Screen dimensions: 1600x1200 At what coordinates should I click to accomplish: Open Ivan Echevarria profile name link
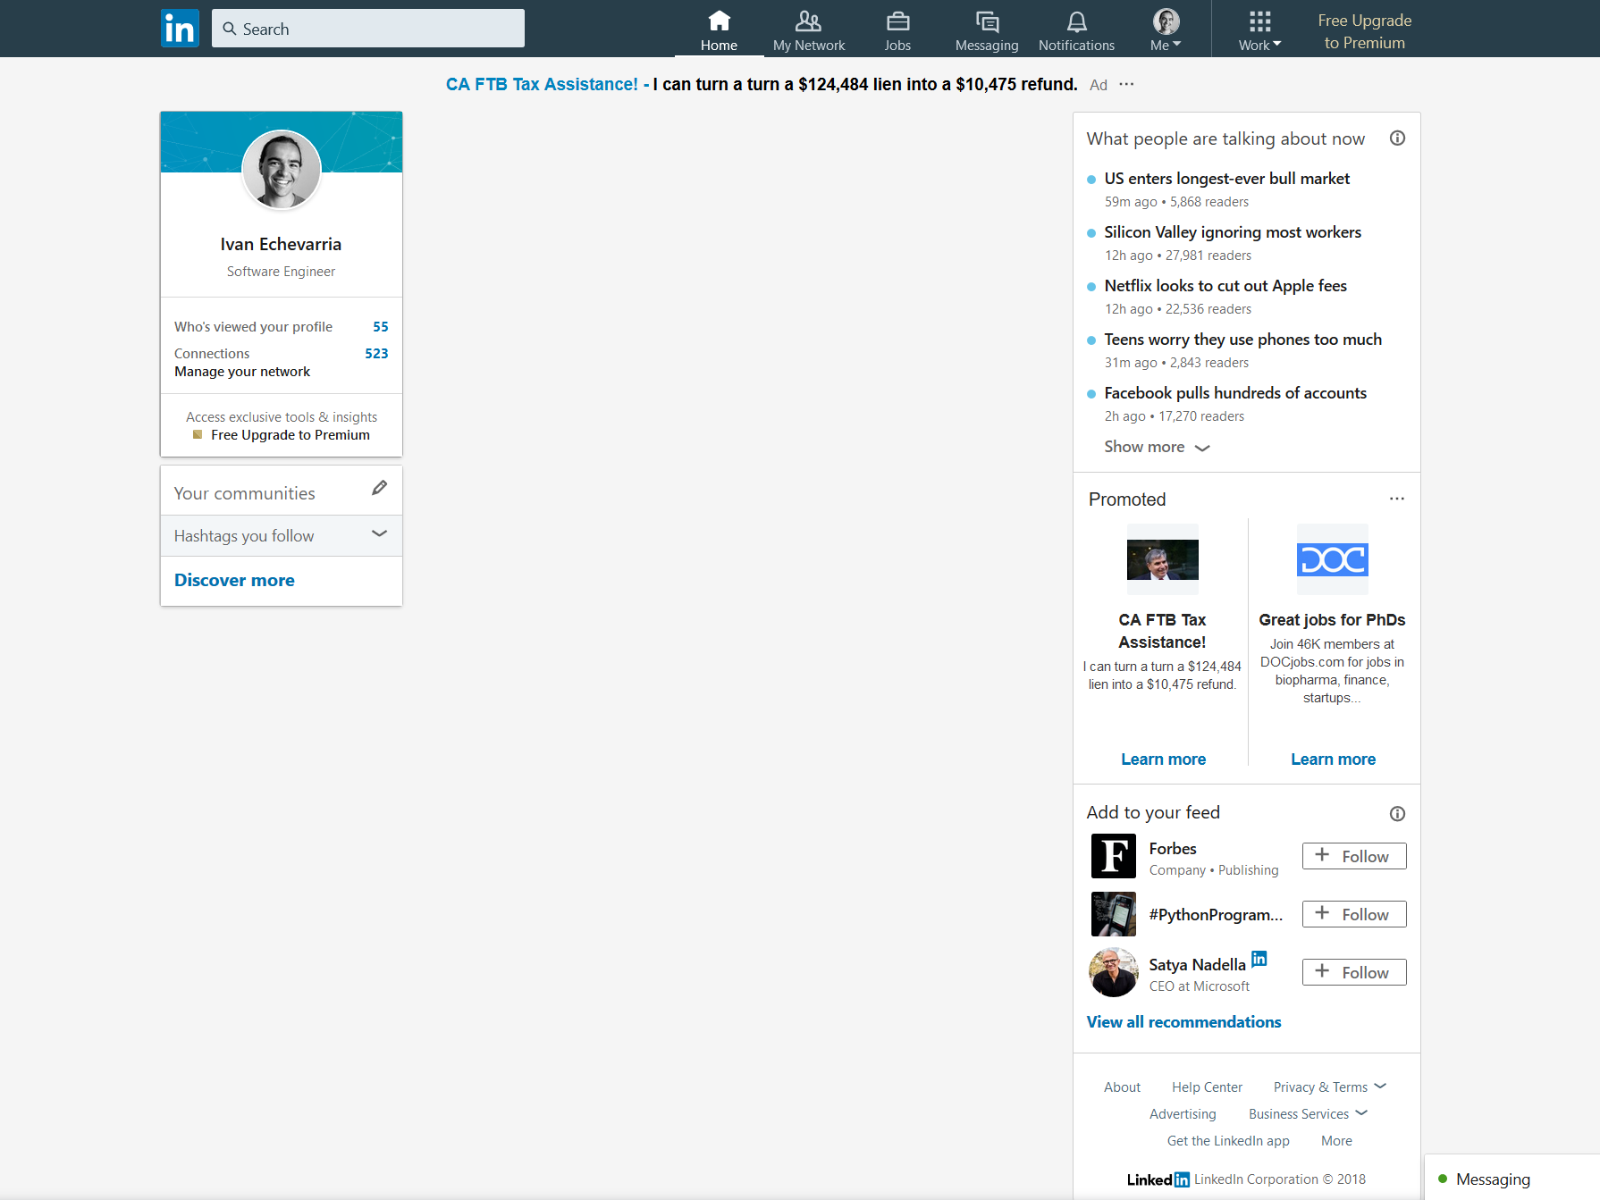pos(281,244)
